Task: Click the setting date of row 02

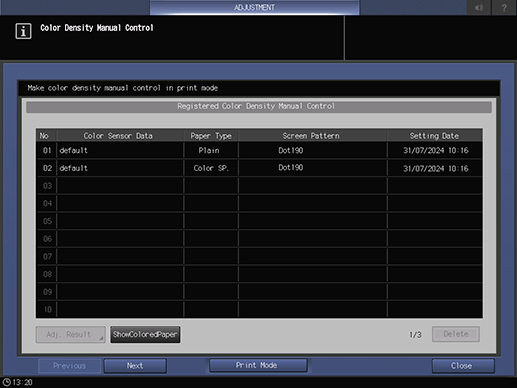Action: pyautogui.click(x=435, y=168)
